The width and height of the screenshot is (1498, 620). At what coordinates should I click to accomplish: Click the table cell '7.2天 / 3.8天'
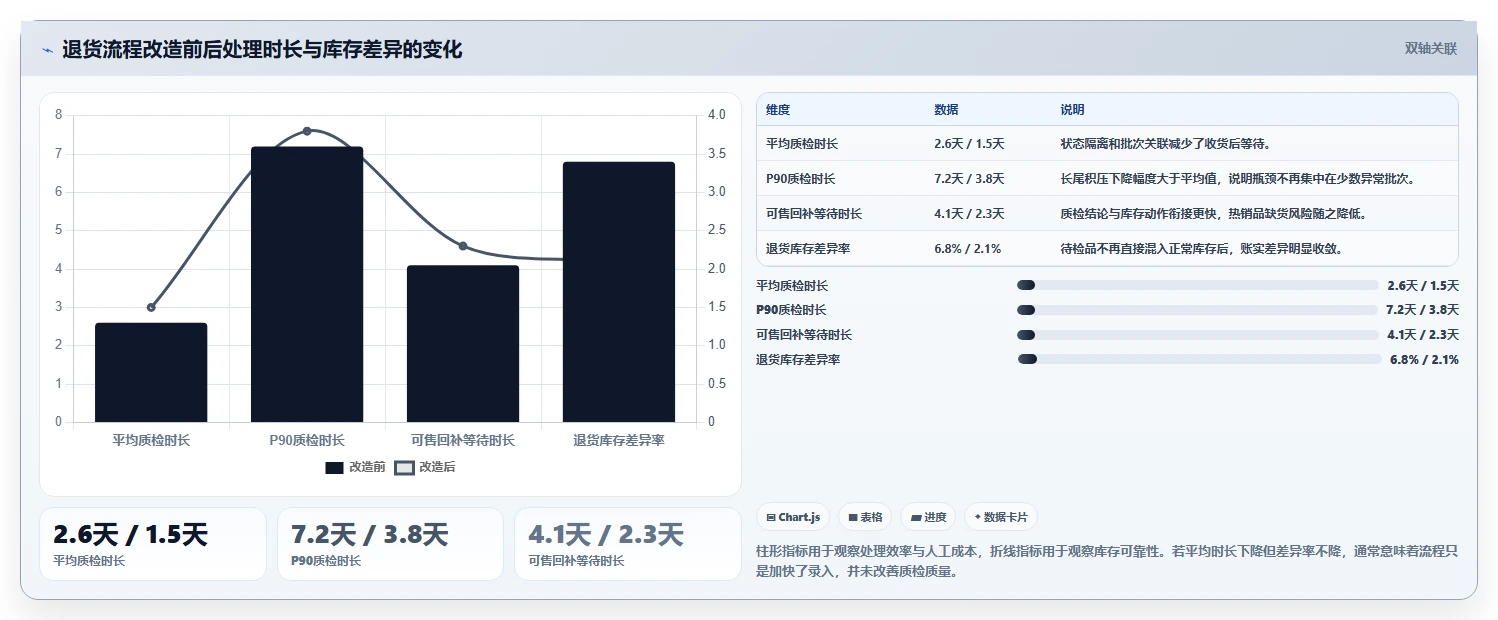pos(969,179)
